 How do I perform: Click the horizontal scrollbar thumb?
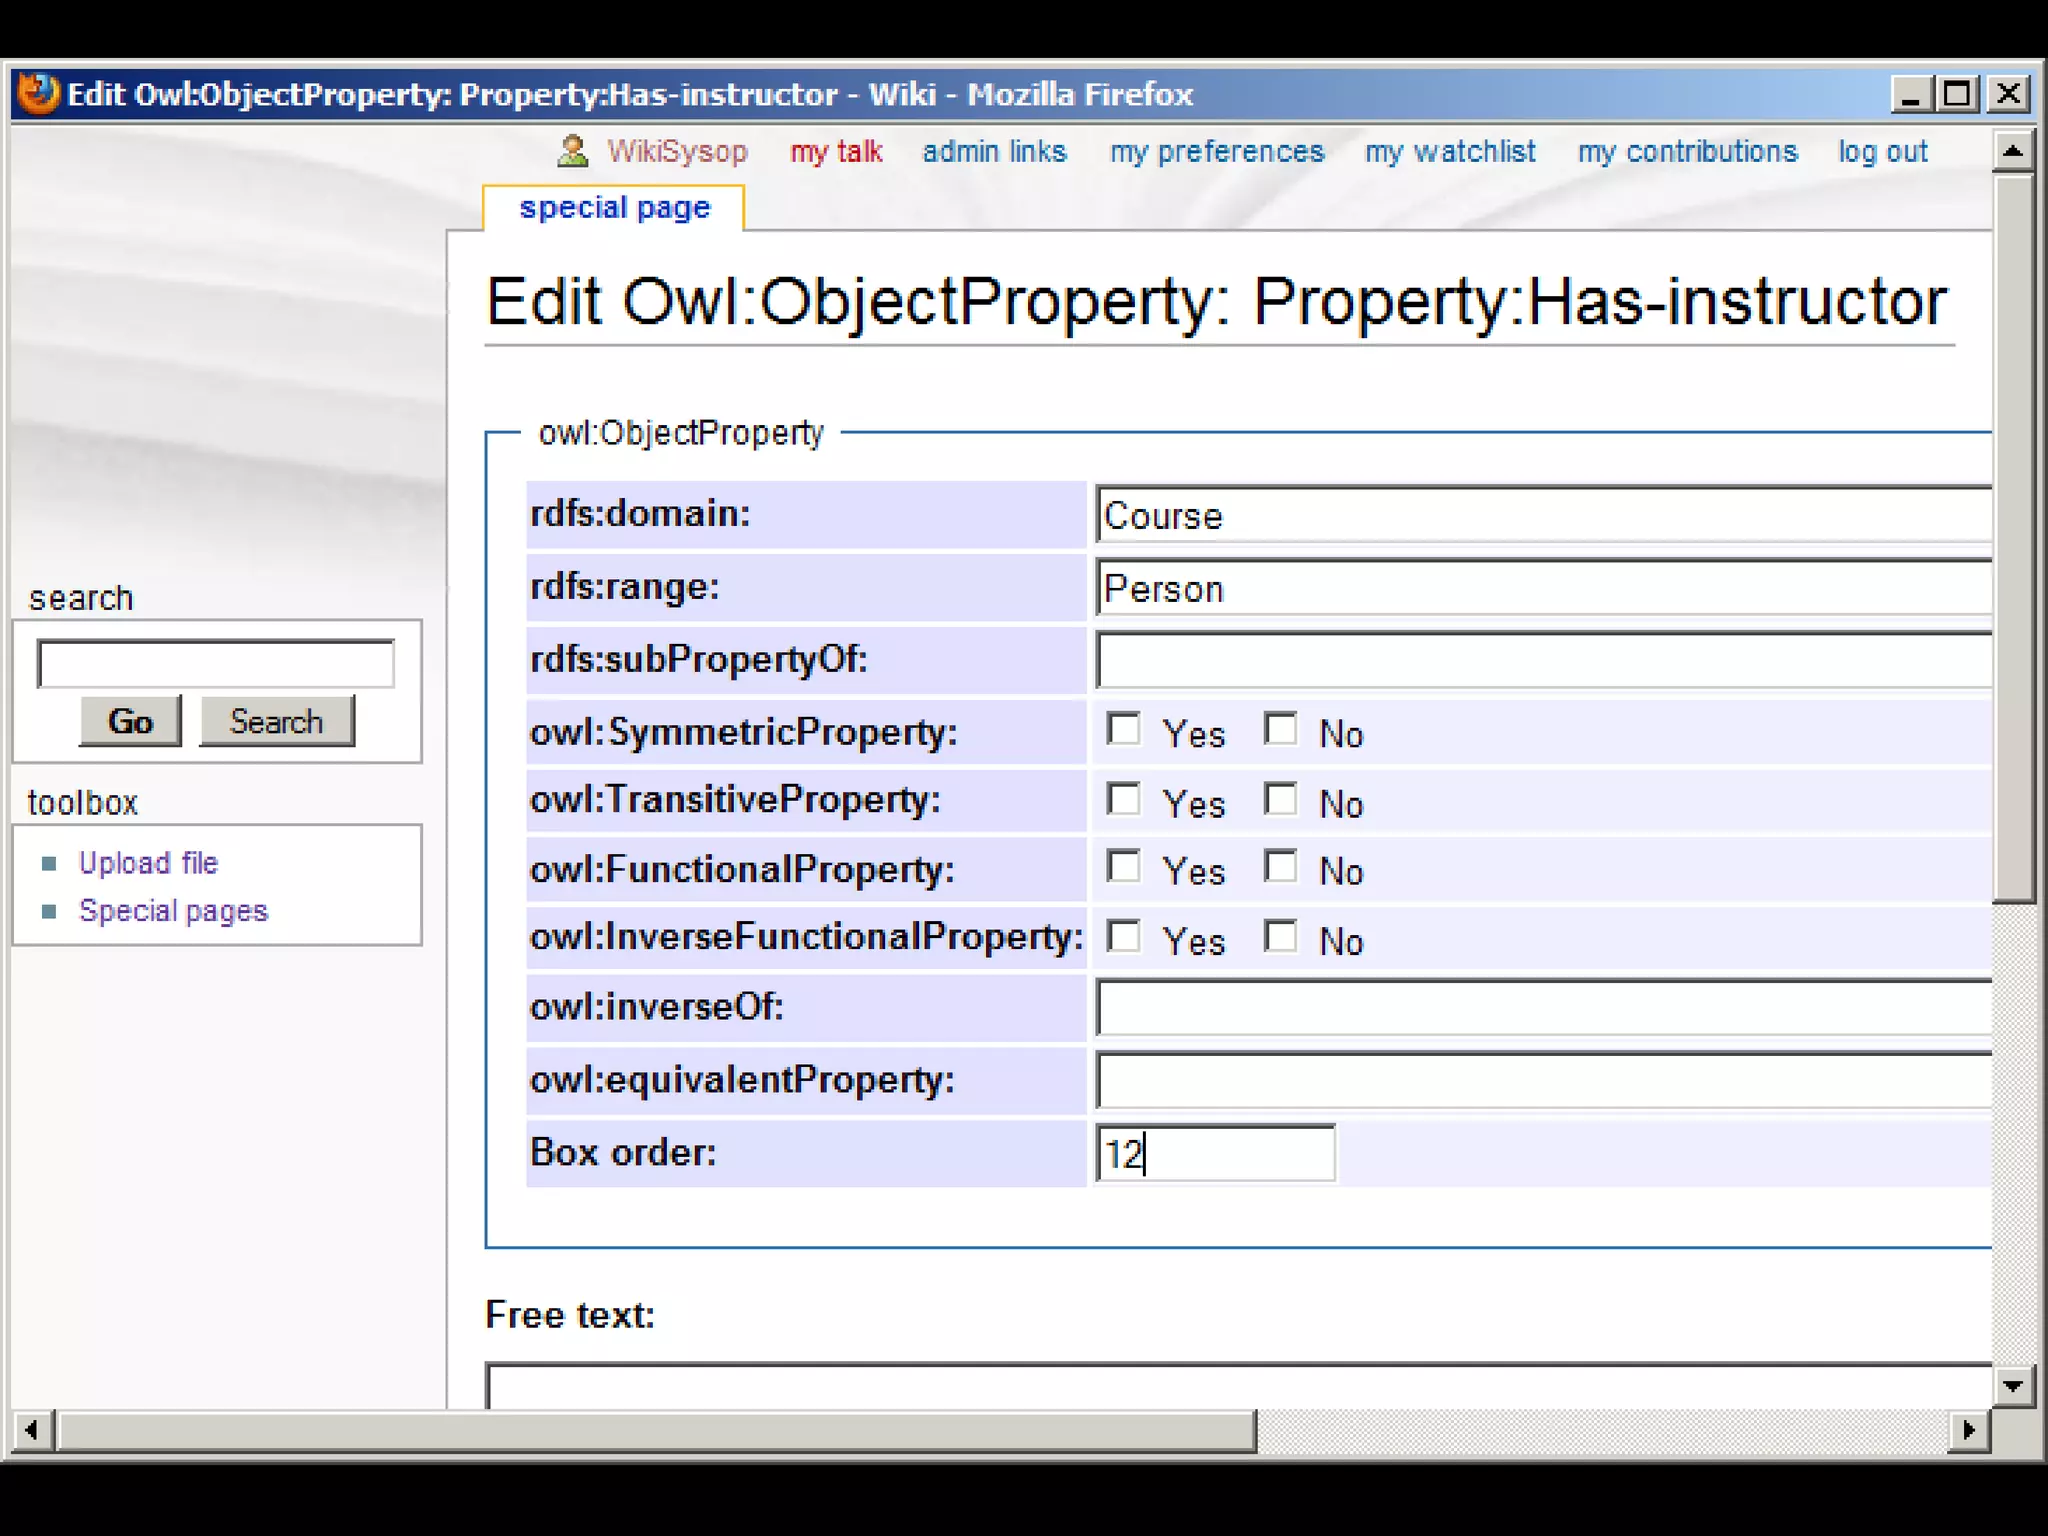656,1430
